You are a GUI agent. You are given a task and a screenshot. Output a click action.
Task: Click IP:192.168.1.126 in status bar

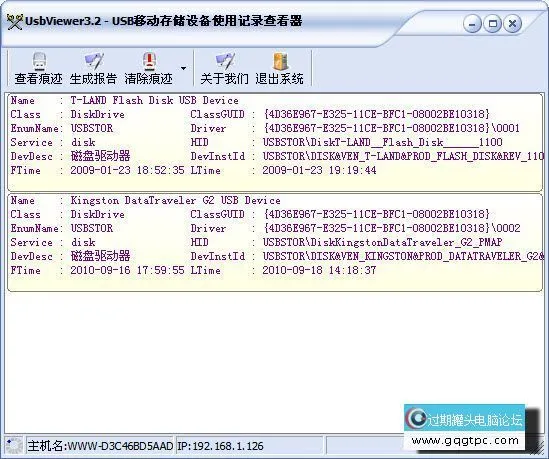point(220,446)
